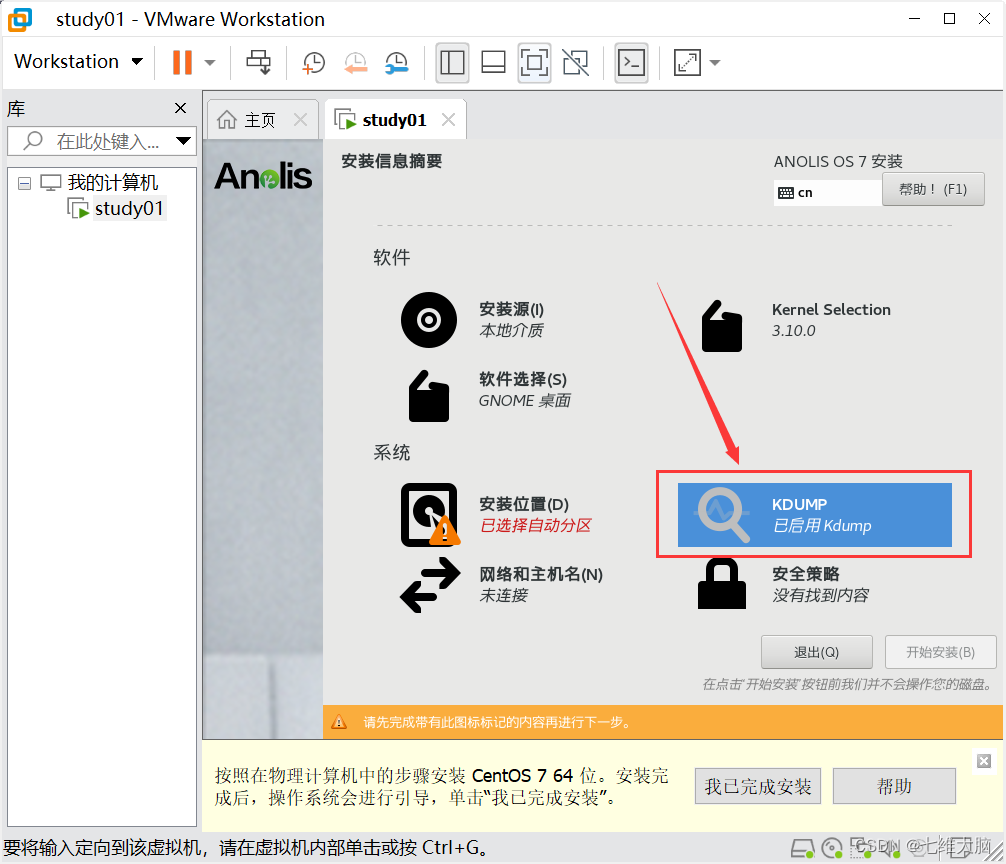Click the 已启用 Kdump status text

(x=822, y=526)
